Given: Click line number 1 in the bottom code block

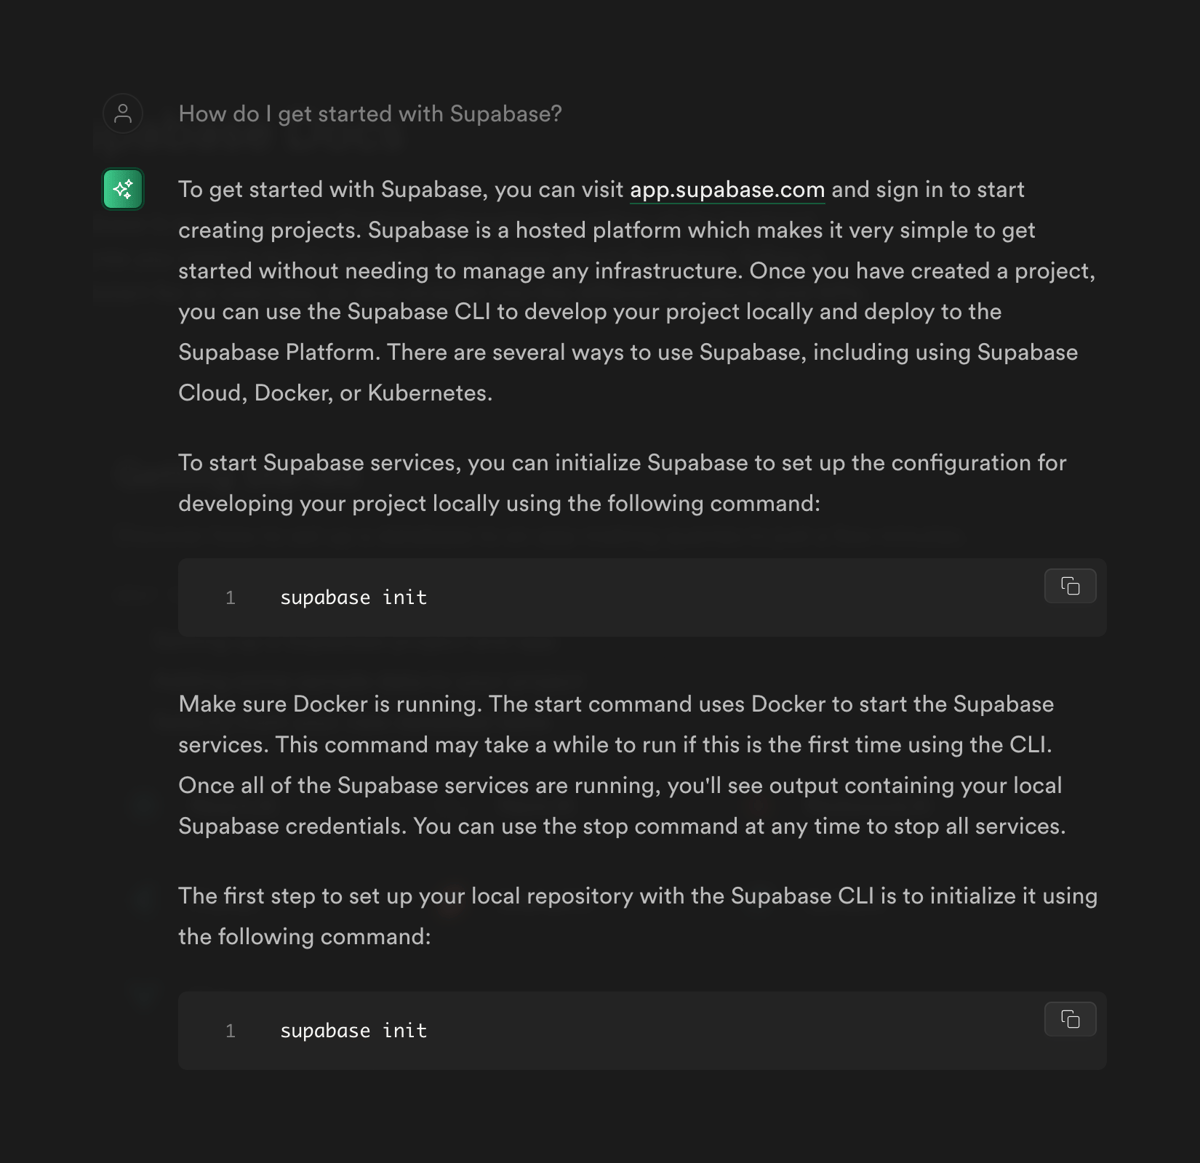Looking at the screenshot, I should tap(230, 1030).
